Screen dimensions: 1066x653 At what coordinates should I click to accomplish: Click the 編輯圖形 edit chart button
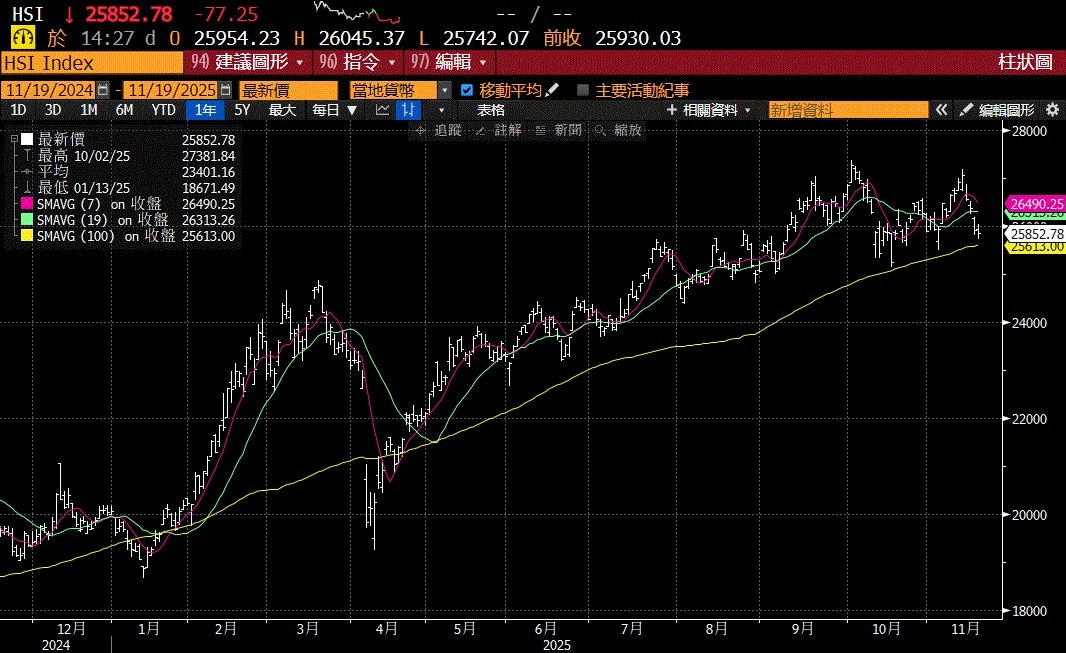pyautogui.click(x=998, y=110)
